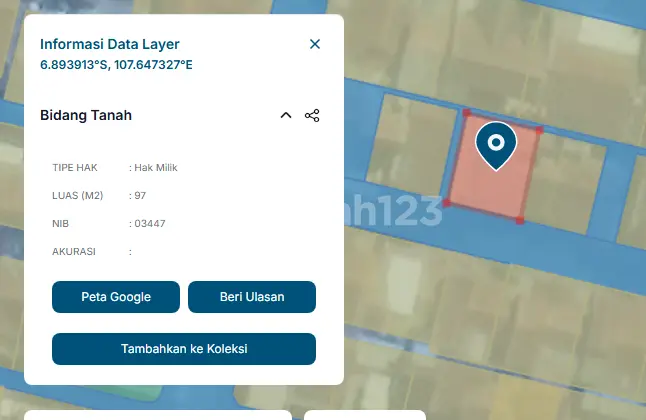Click the coordinates text 6.893913°S, 107.647327°E
The height and width of the screenshot is (420, 646).
tap(116, 65)
